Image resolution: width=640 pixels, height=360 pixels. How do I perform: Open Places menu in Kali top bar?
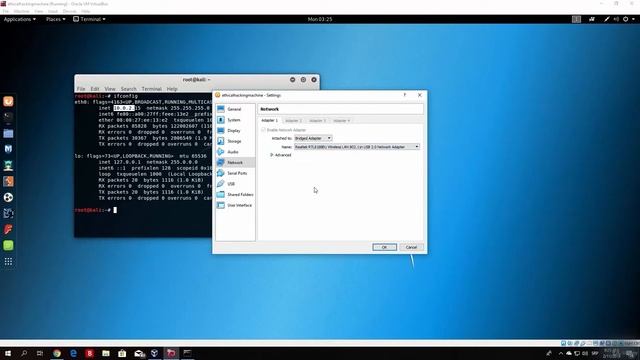(56, 19)
